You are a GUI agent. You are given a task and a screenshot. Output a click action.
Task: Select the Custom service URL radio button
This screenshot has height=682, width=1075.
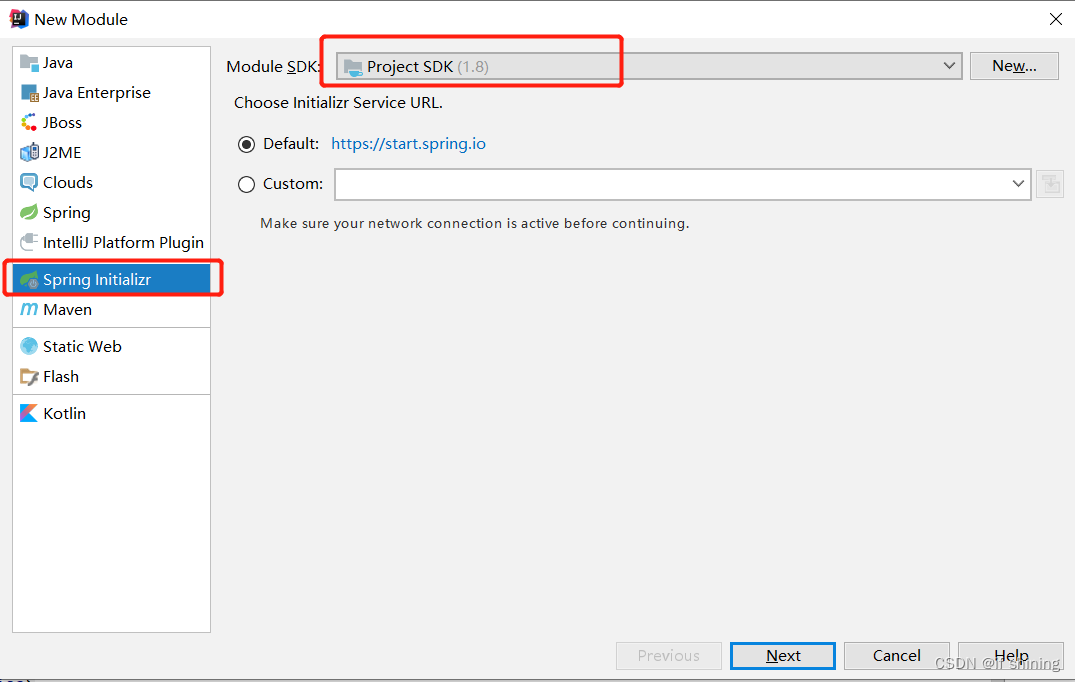(246, 184)
